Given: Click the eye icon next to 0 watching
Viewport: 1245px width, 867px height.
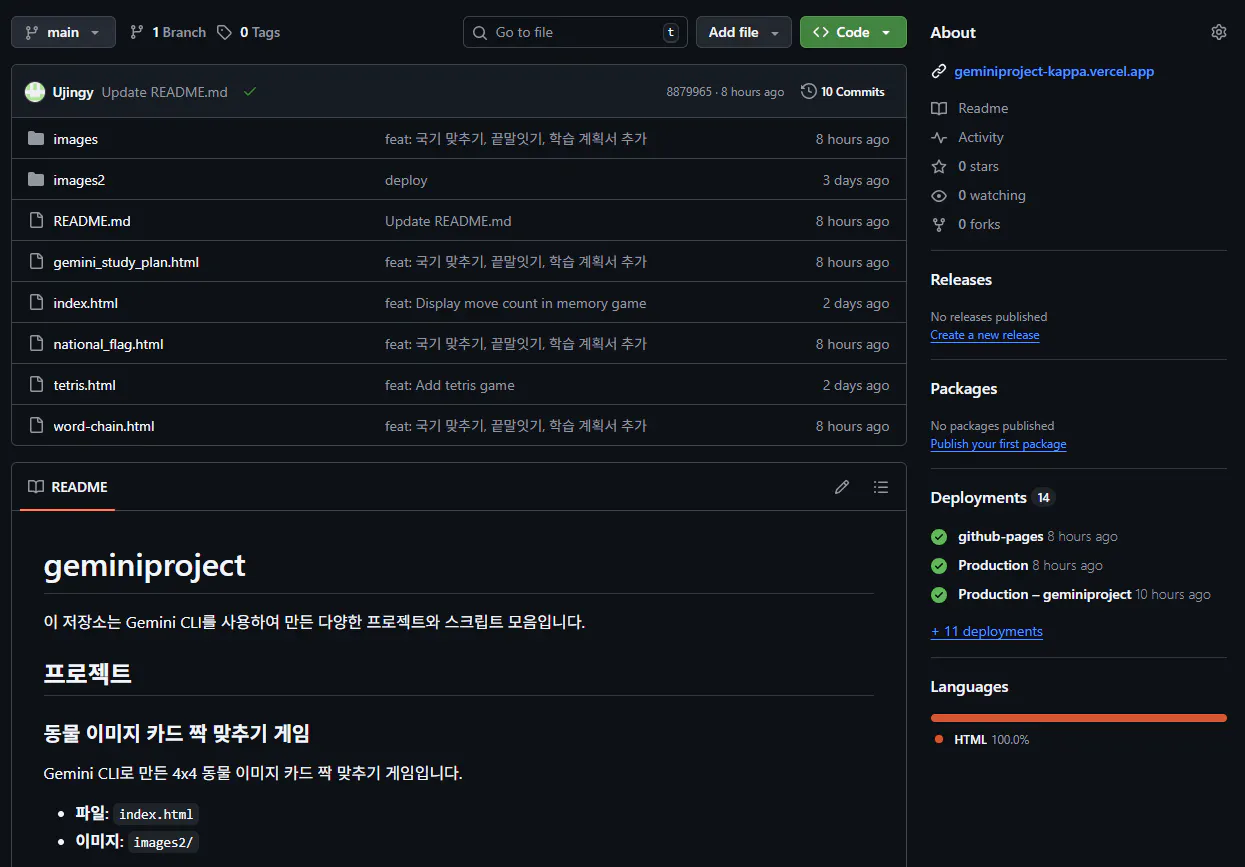Looking at the screenshot, I should click(938, 195).
